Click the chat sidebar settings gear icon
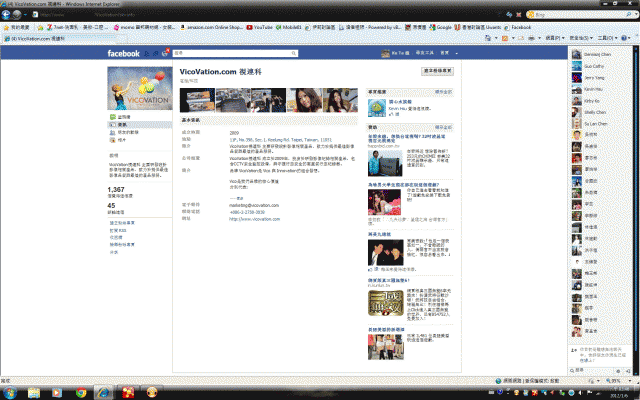 coord(618,371)
